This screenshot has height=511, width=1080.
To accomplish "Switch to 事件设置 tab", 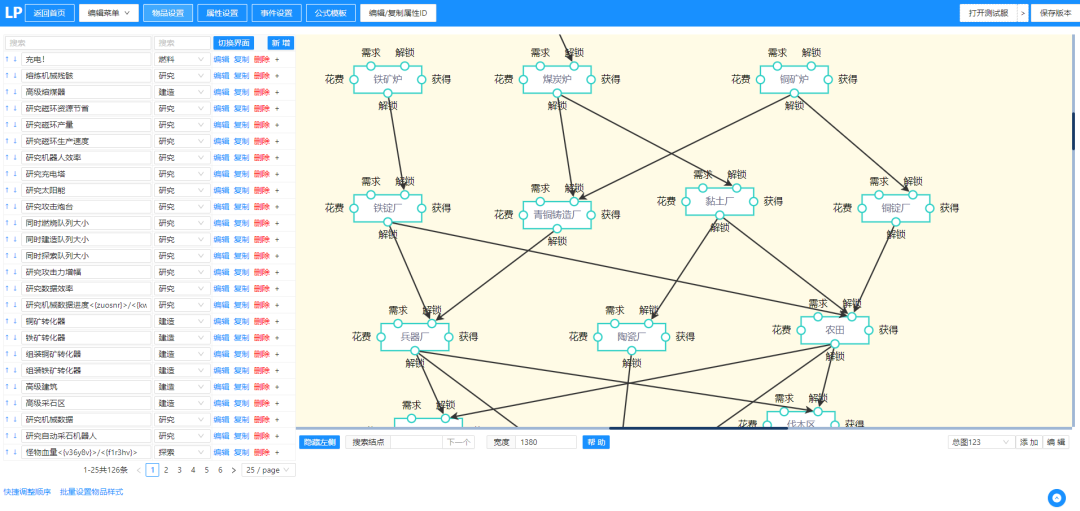I will tap(276, 13).
